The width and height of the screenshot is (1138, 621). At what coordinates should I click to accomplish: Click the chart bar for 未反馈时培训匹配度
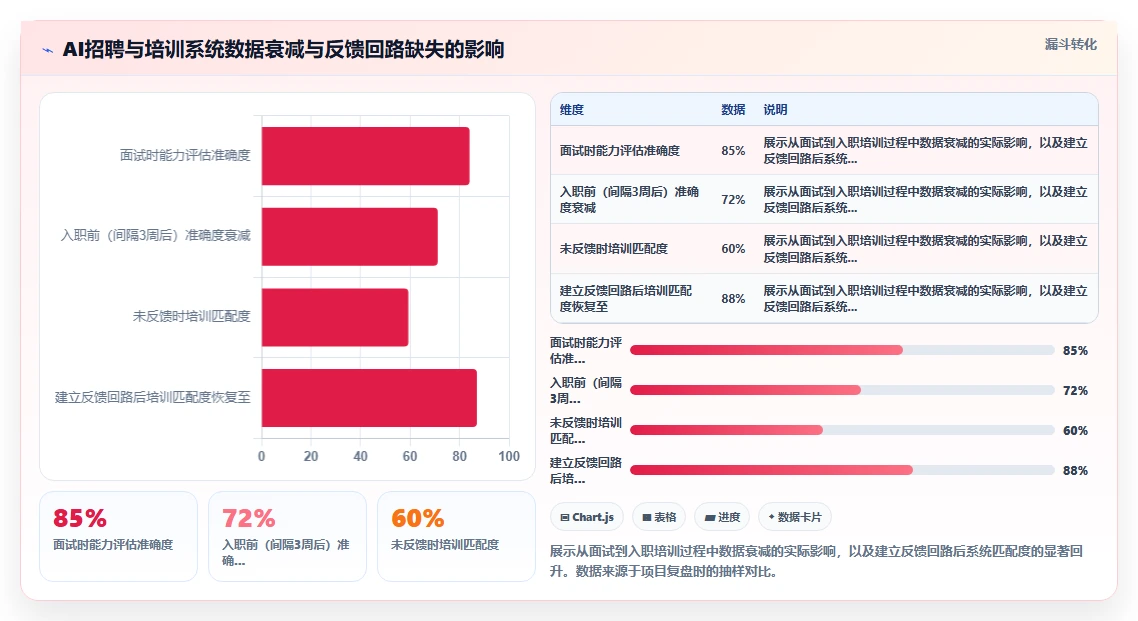pos(335,317)
